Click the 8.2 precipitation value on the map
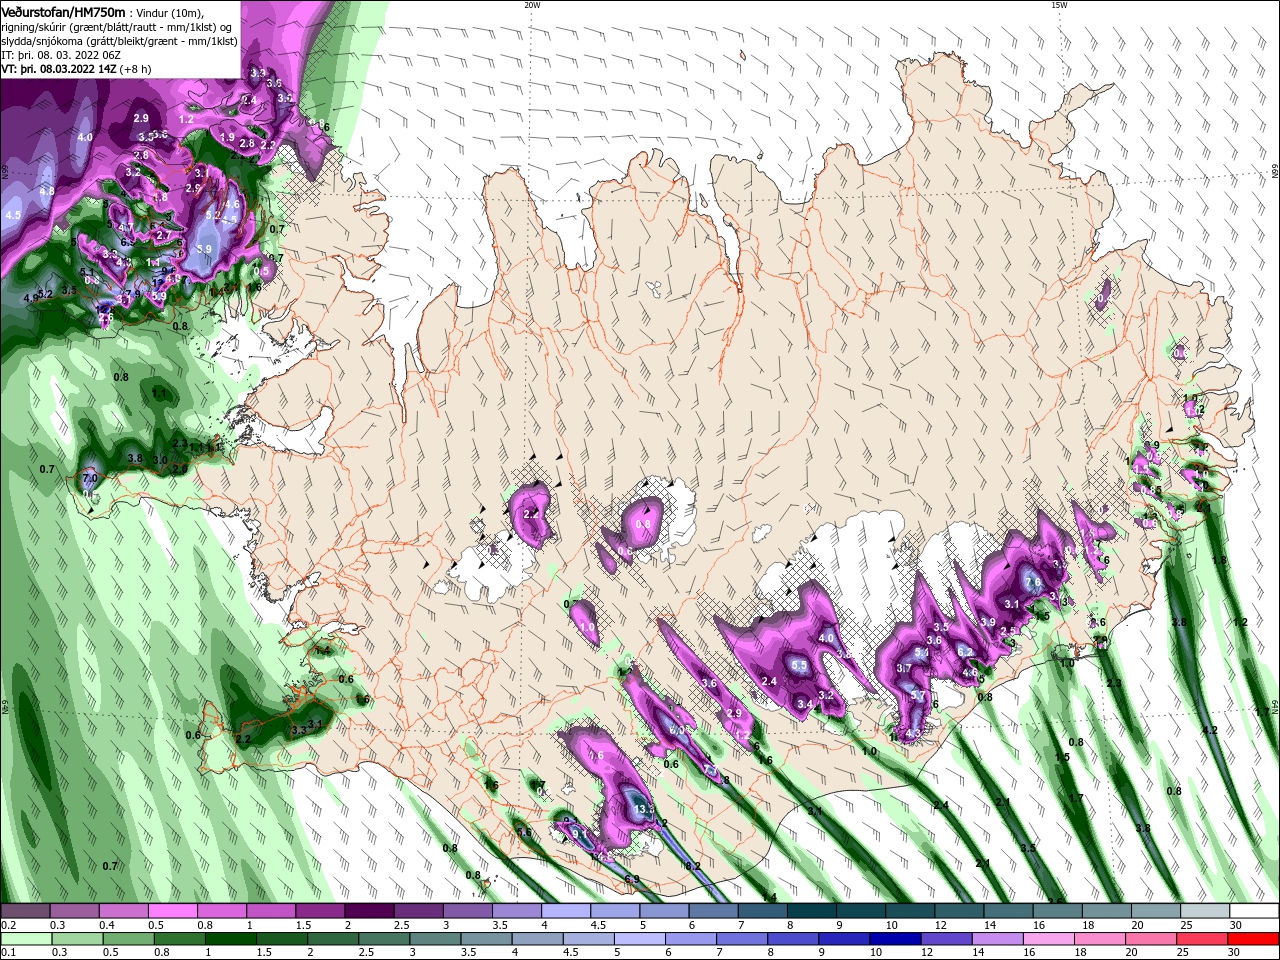Screen dimensions: 1280x960 (x=692, y=865)
